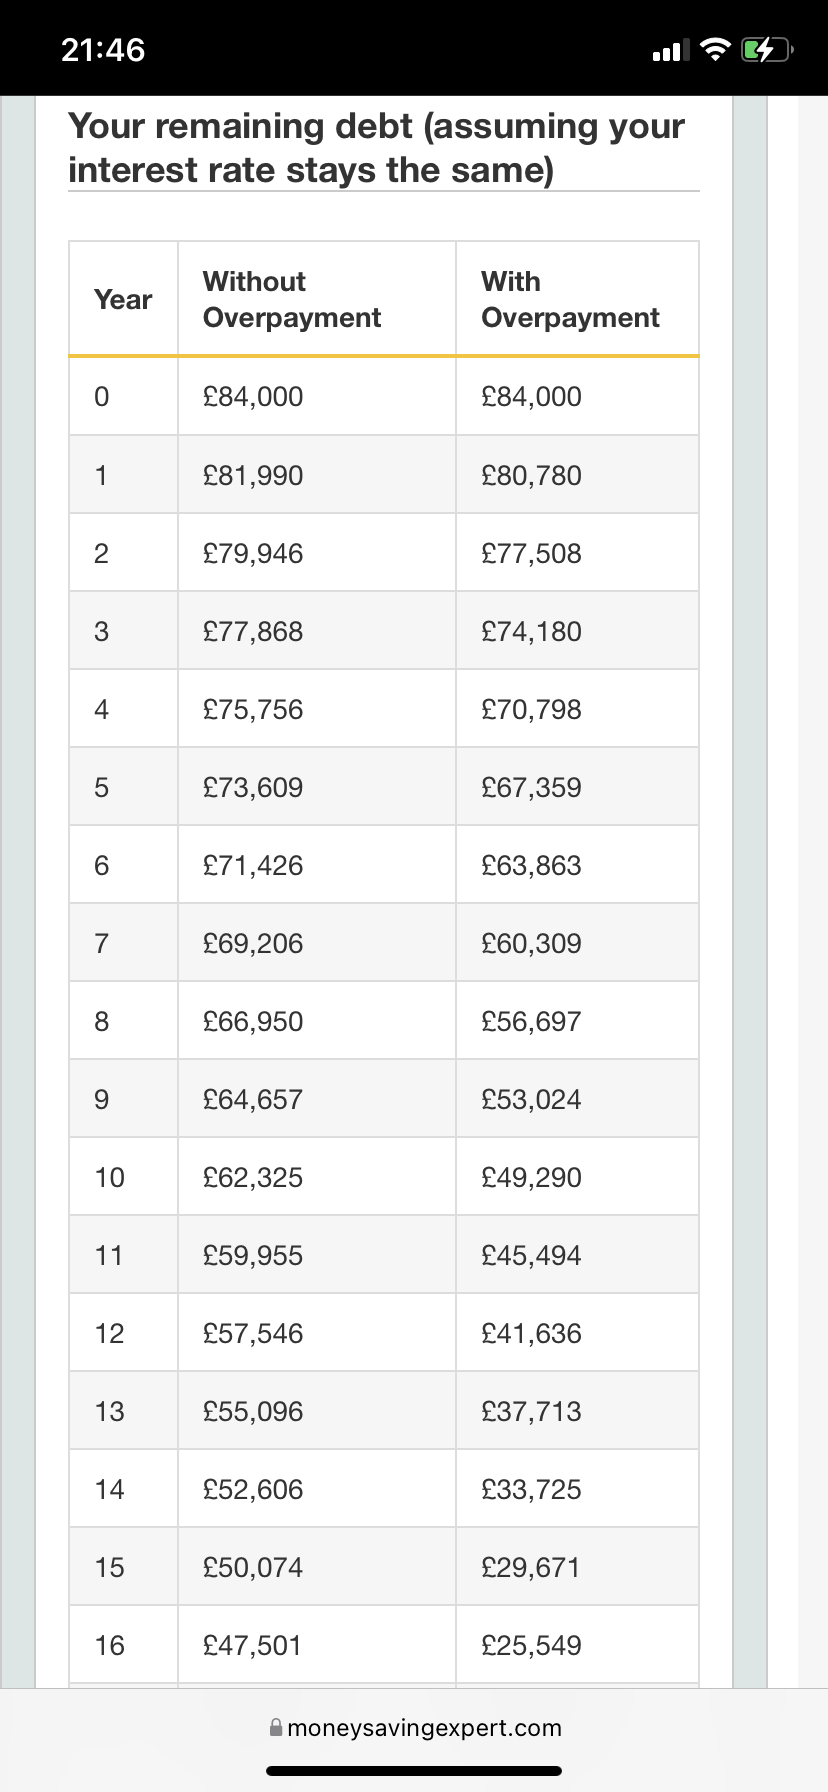This screenshot has width=828, height=1792.
Task: Select the Without Overpayment column header
Action: point(292,299)
